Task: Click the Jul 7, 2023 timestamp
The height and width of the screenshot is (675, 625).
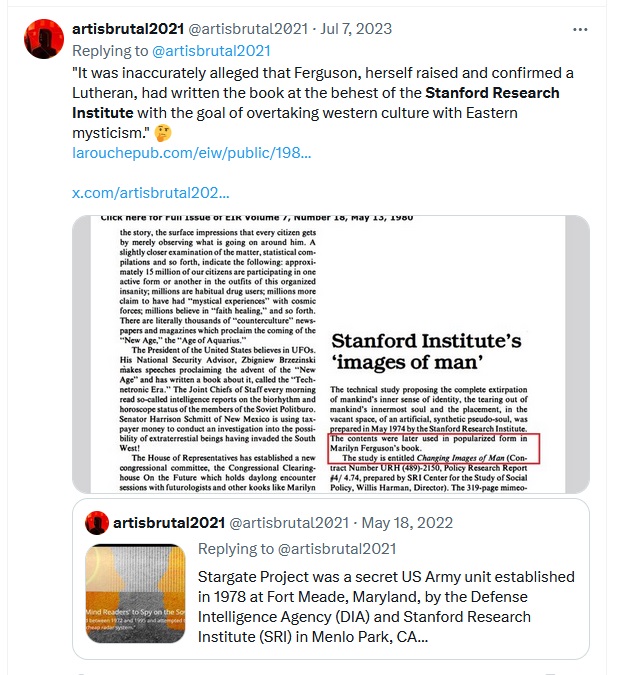Action: [356, 29]
